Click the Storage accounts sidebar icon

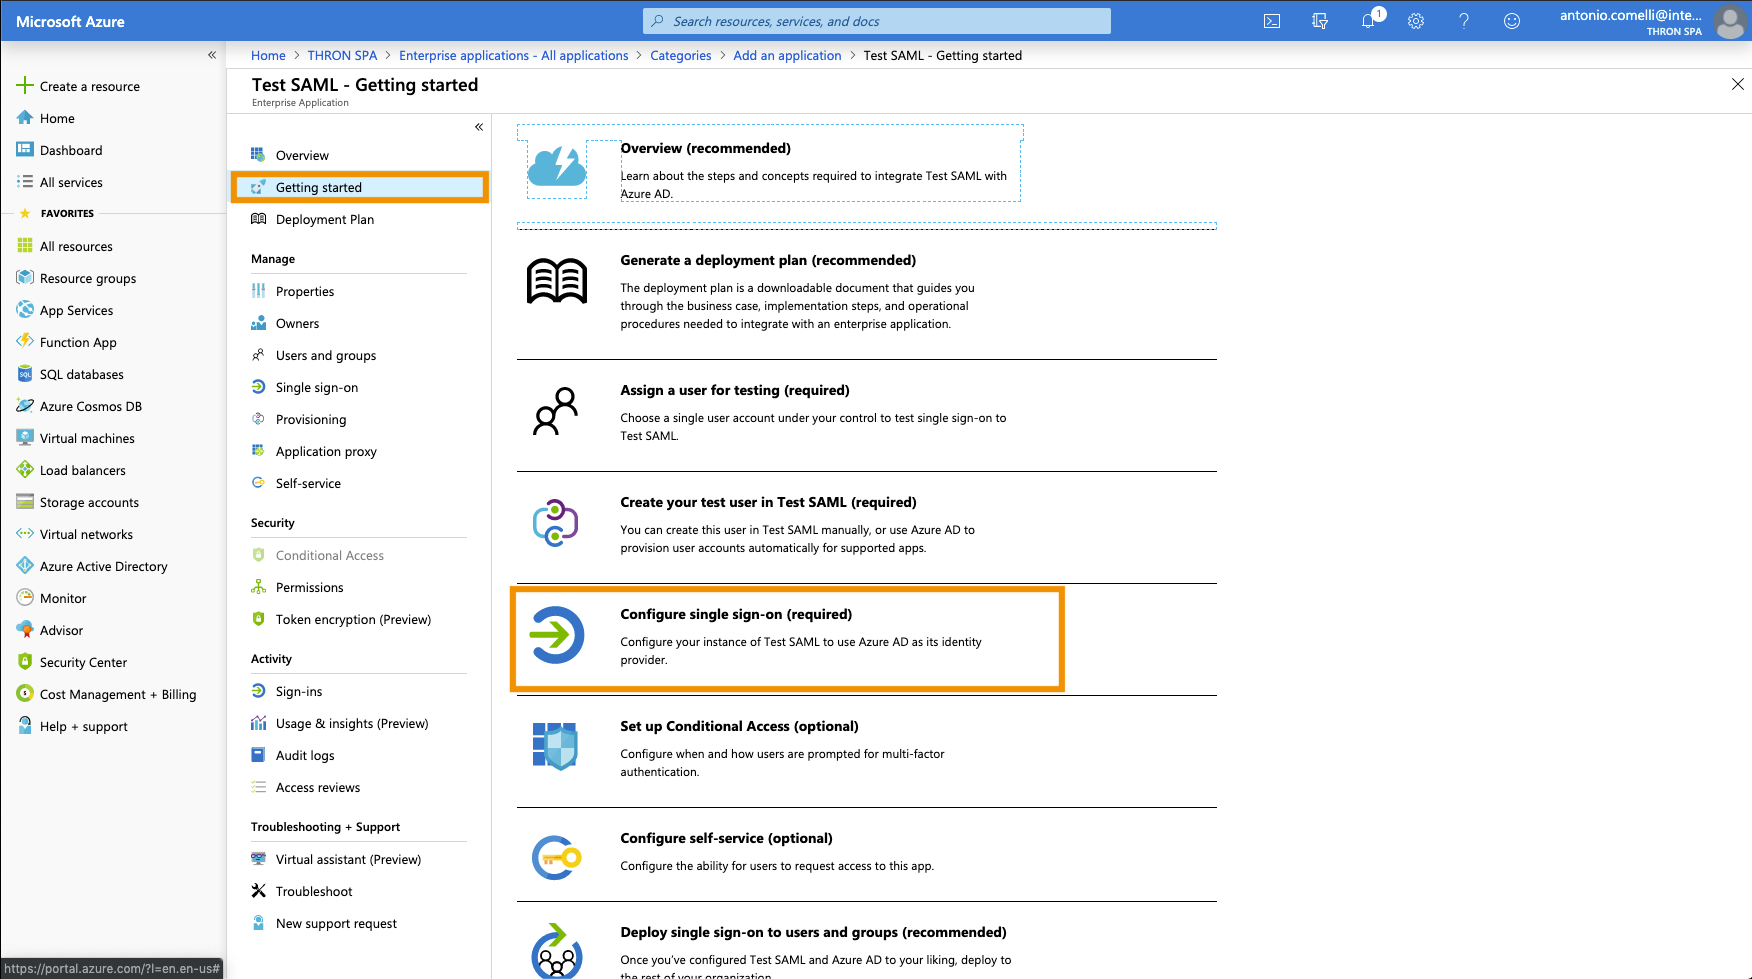tap(25, 502)
